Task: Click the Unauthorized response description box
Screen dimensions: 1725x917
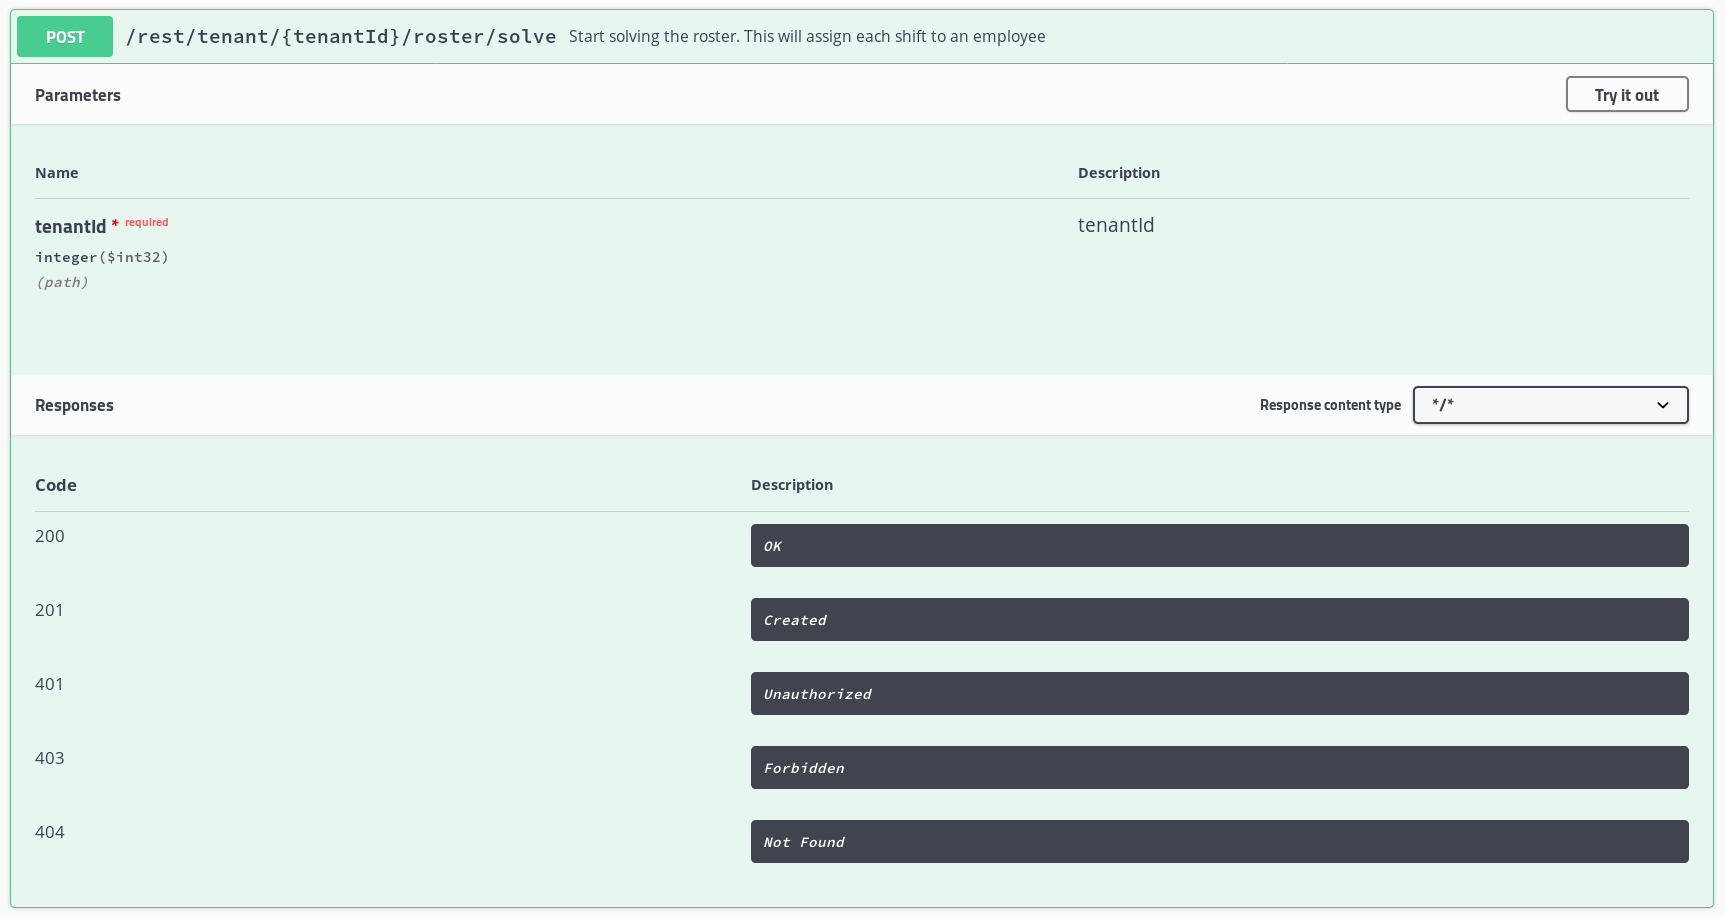Action: coord(1219,694)
